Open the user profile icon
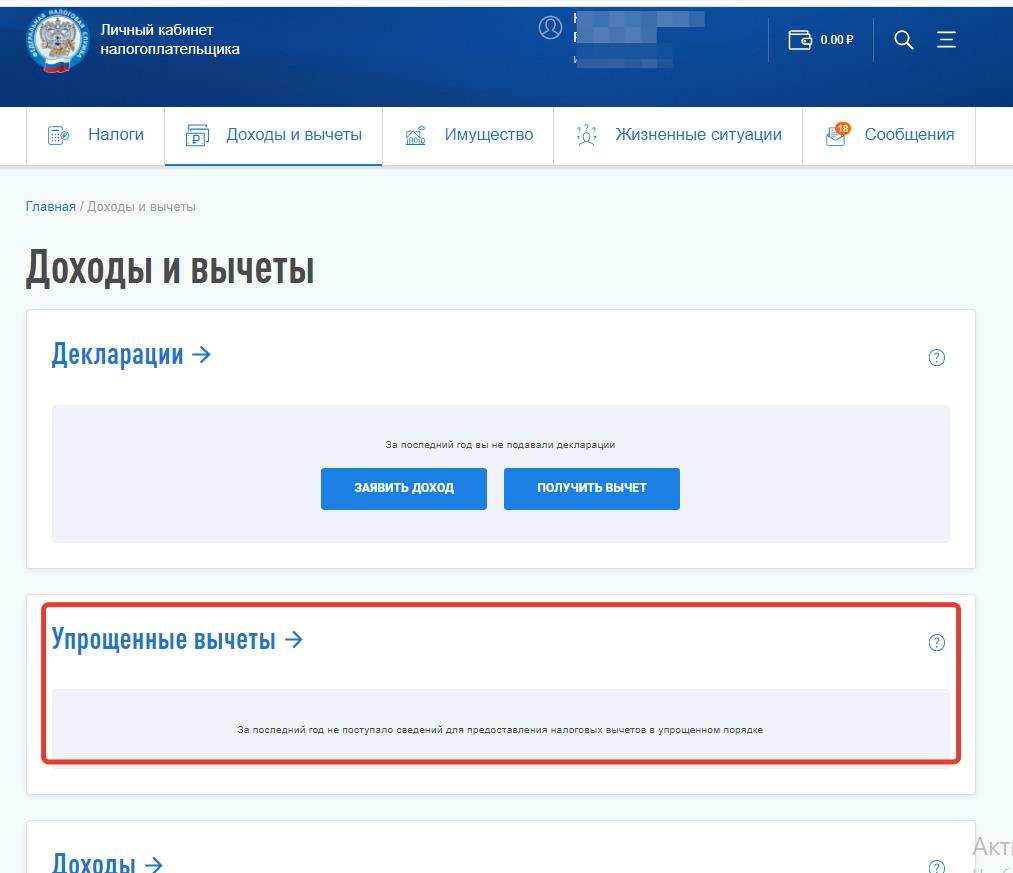The width and height of the screenshot is (1013, 873). tap(550, 28)
